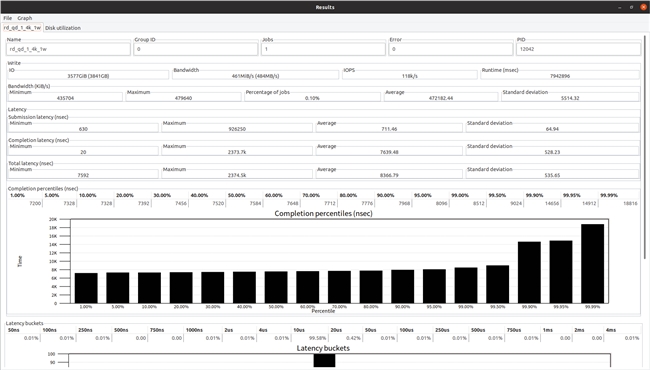650x370 pixels.
Task: Click the Latency buckets chart title
Action: click(323, 348)
